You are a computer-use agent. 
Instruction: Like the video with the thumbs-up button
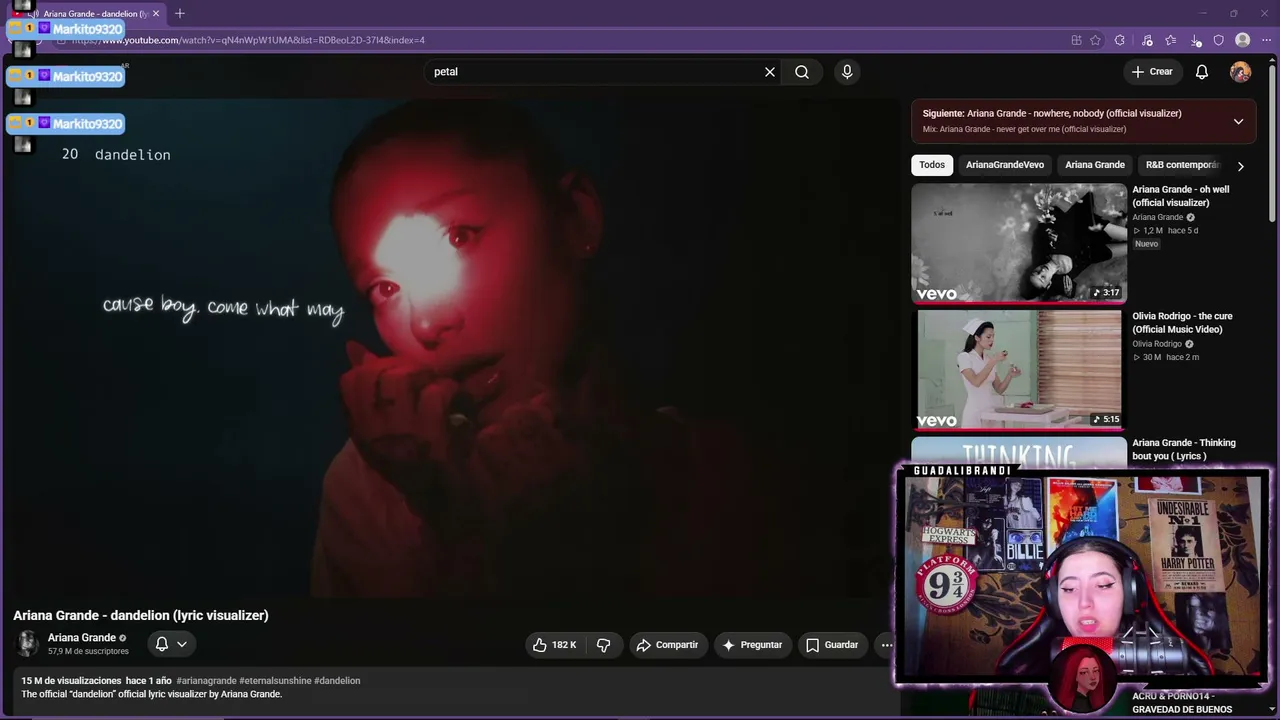coord(554,645)
